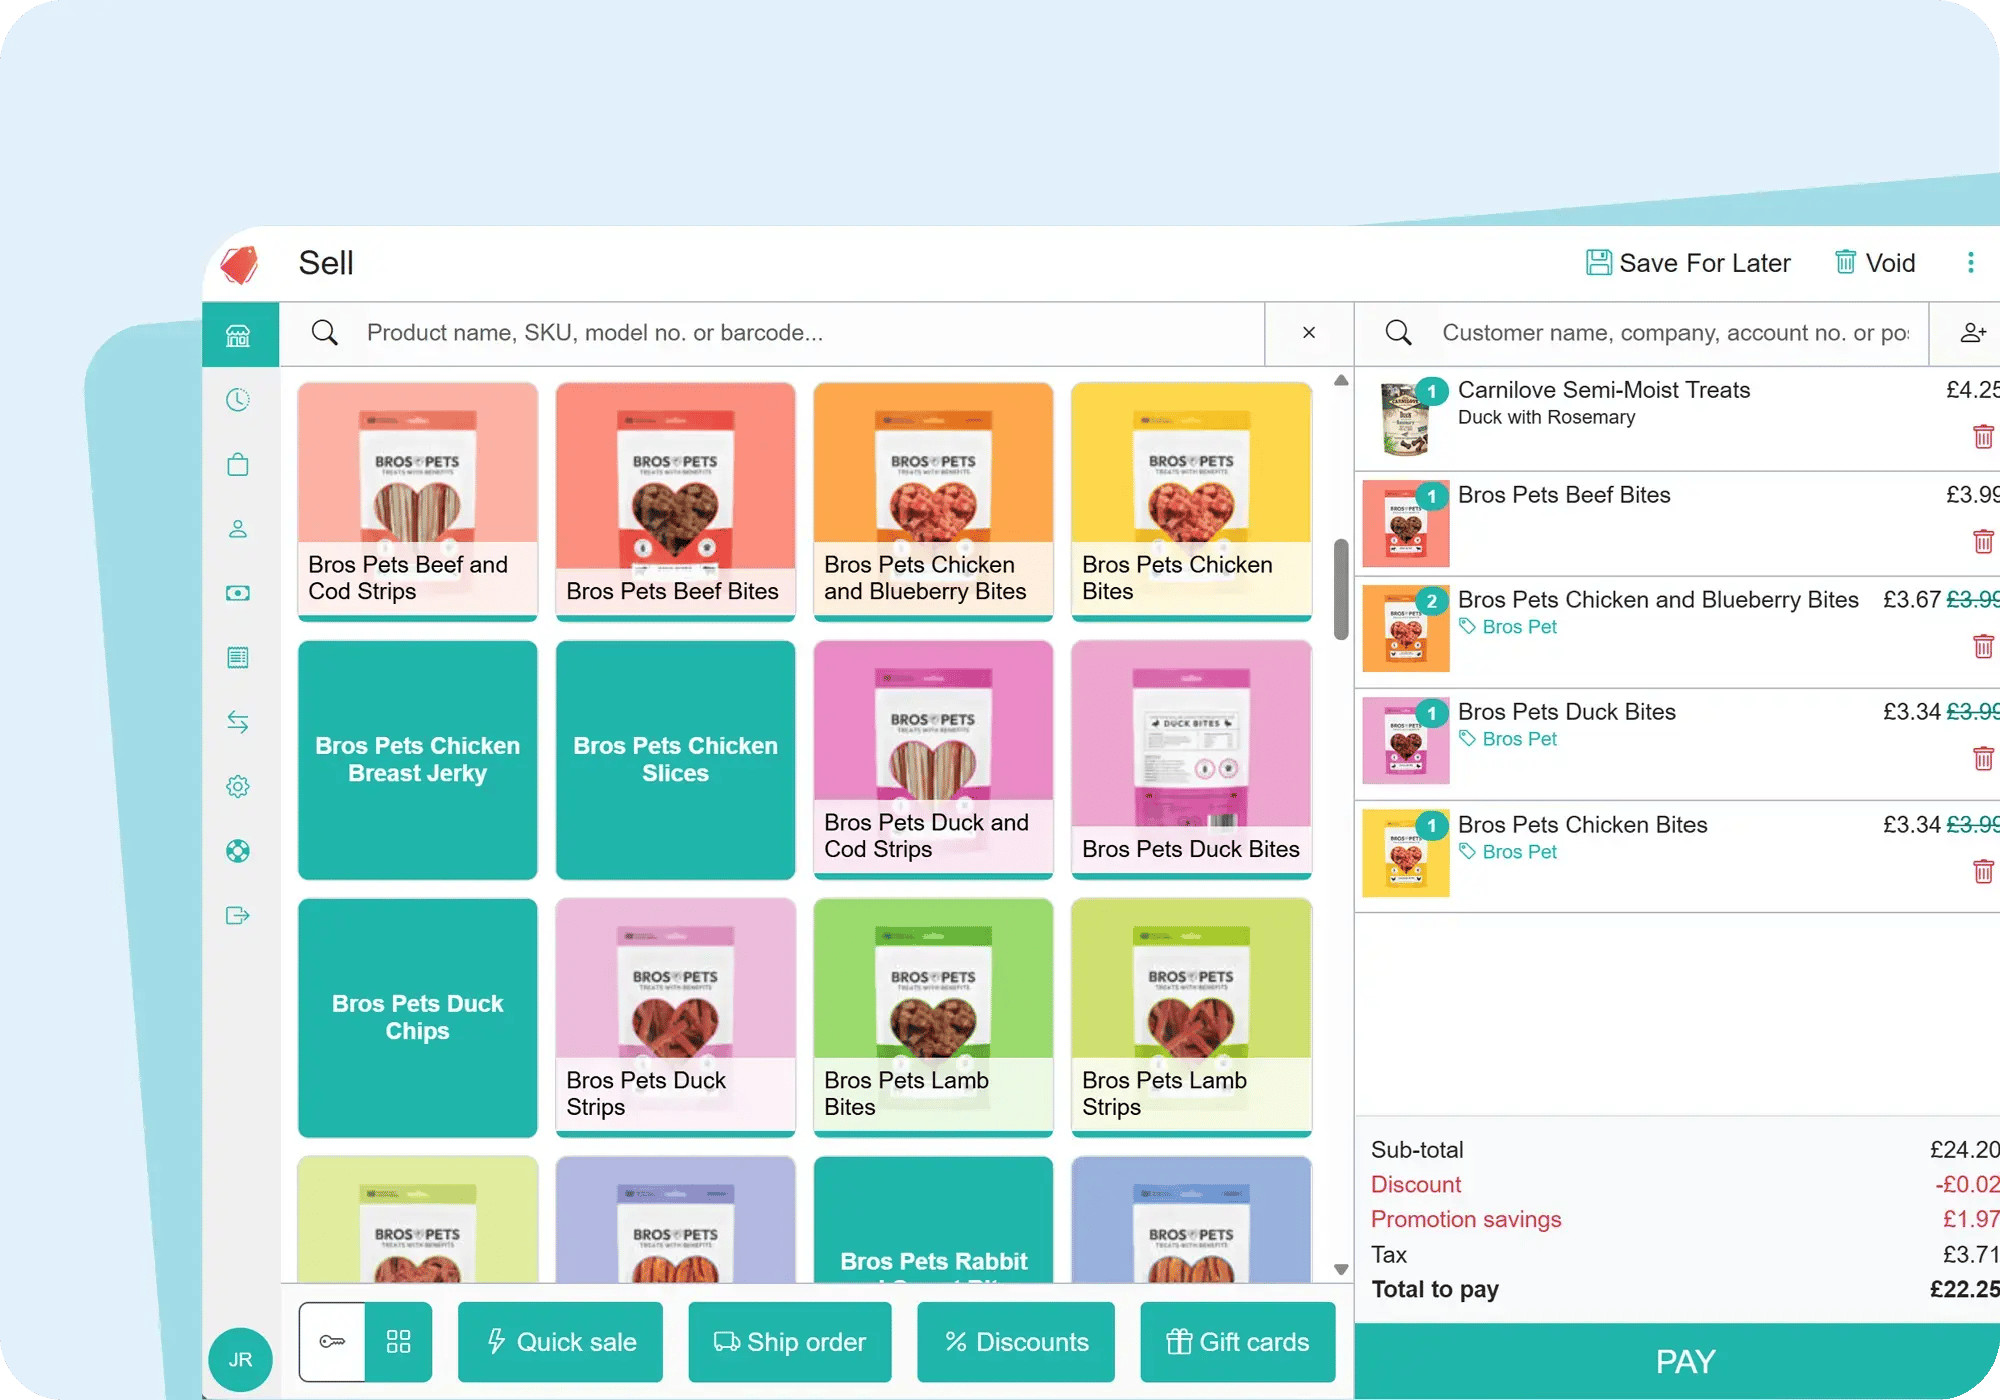This screenshot has height=1400, width=2000.
Task: Switch to the grid view toggle
Action: pos(398,1342)
